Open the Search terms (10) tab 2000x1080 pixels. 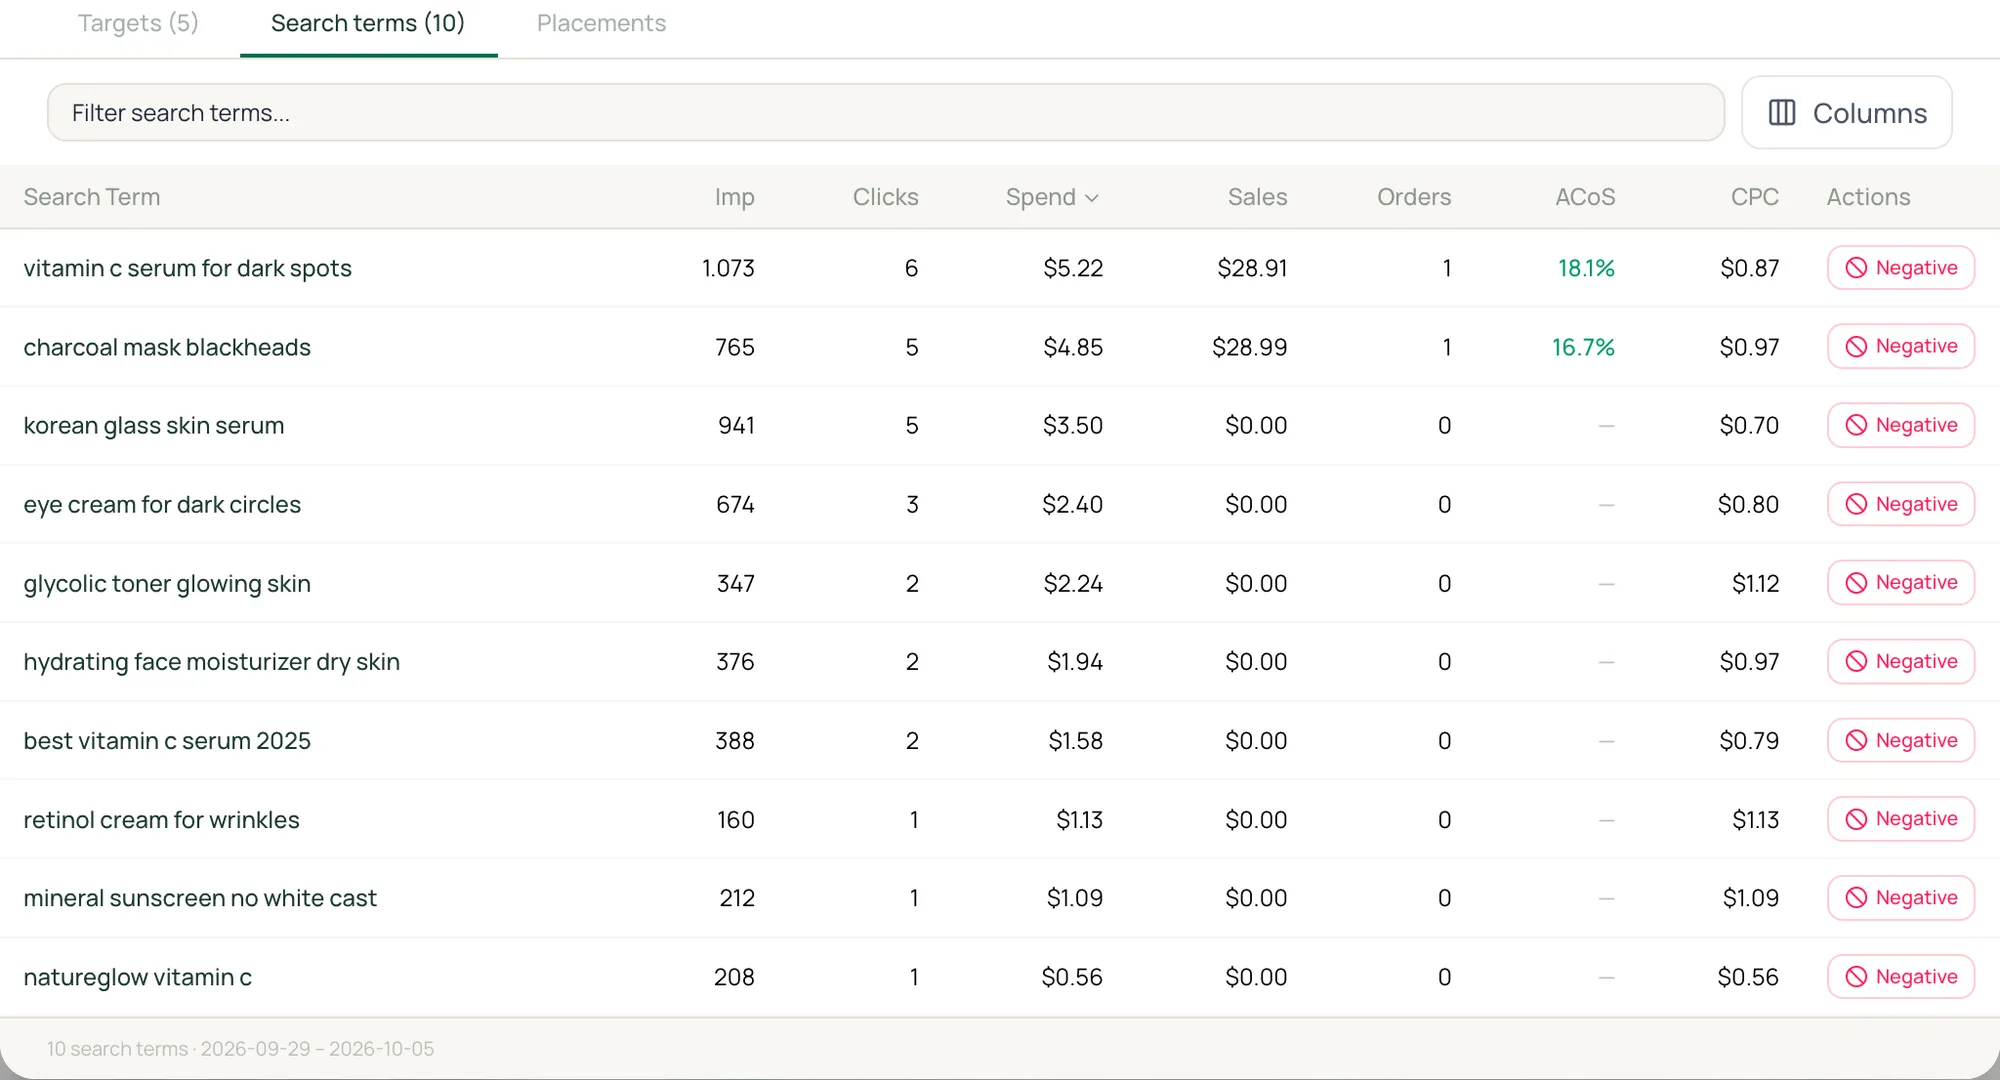coord(368,23)
